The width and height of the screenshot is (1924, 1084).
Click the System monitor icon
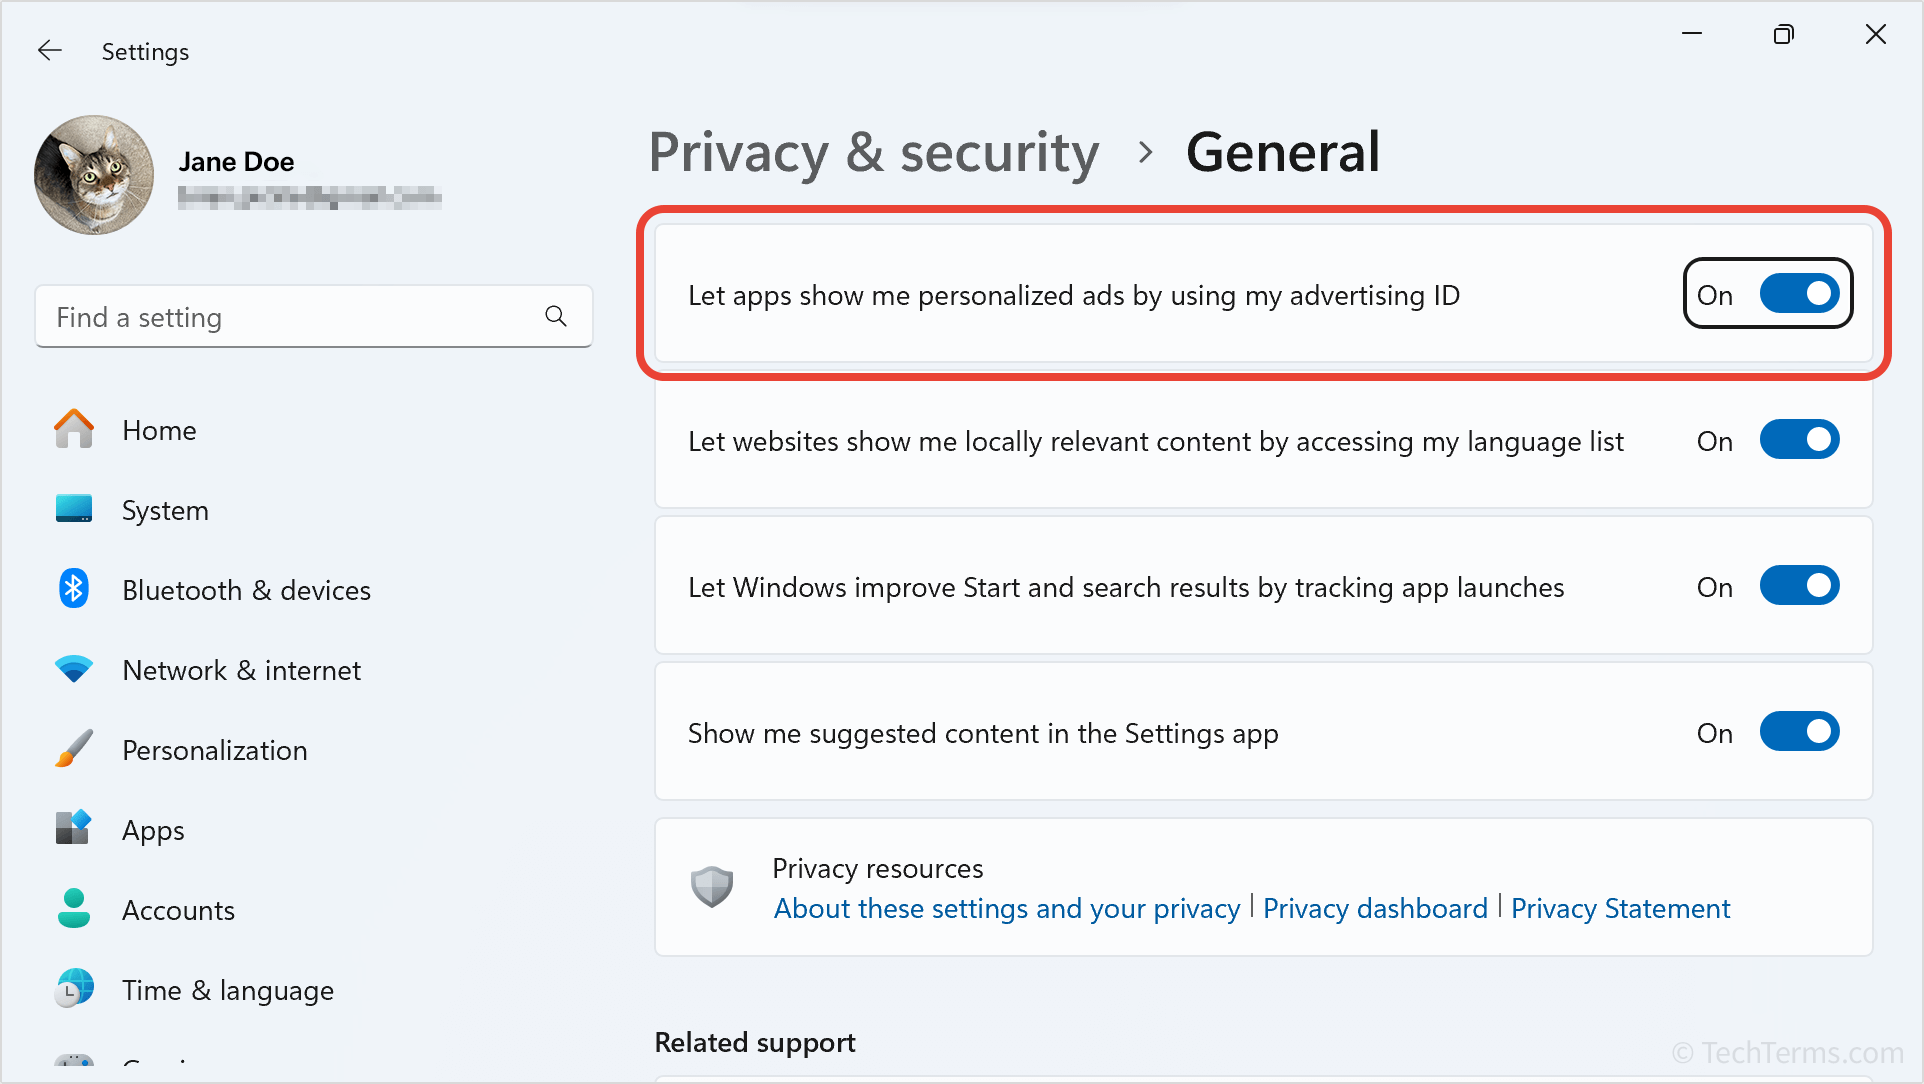click(x=74, y=509)
